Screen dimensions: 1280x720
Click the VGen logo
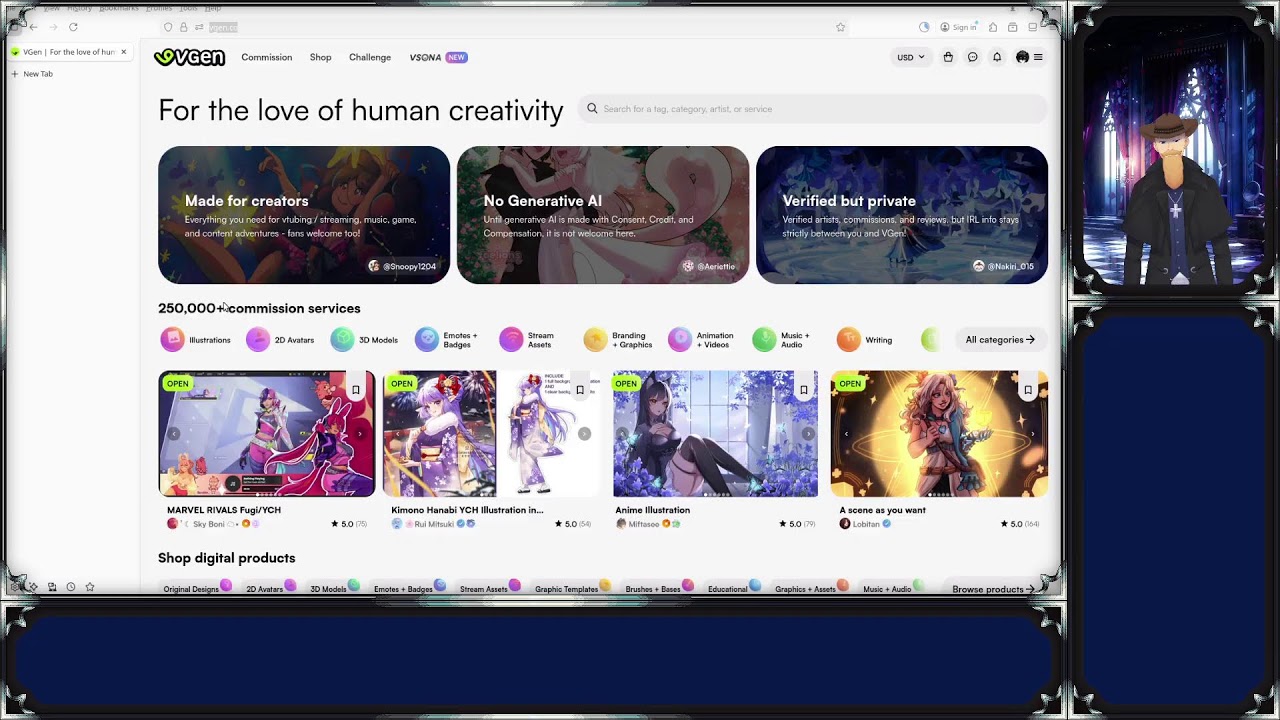tap(189, 57)
